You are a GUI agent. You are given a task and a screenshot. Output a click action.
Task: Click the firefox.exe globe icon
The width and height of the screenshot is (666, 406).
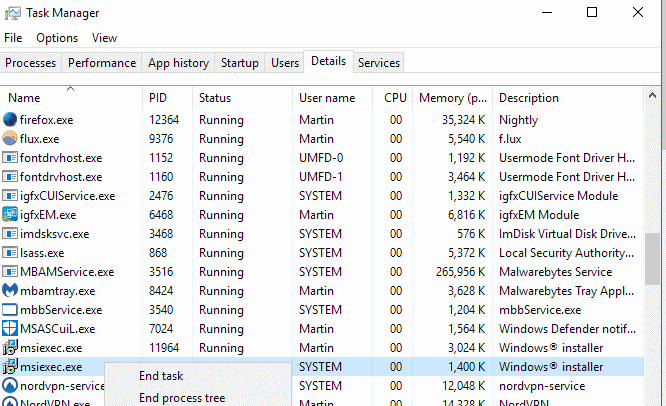coord(10,120)
